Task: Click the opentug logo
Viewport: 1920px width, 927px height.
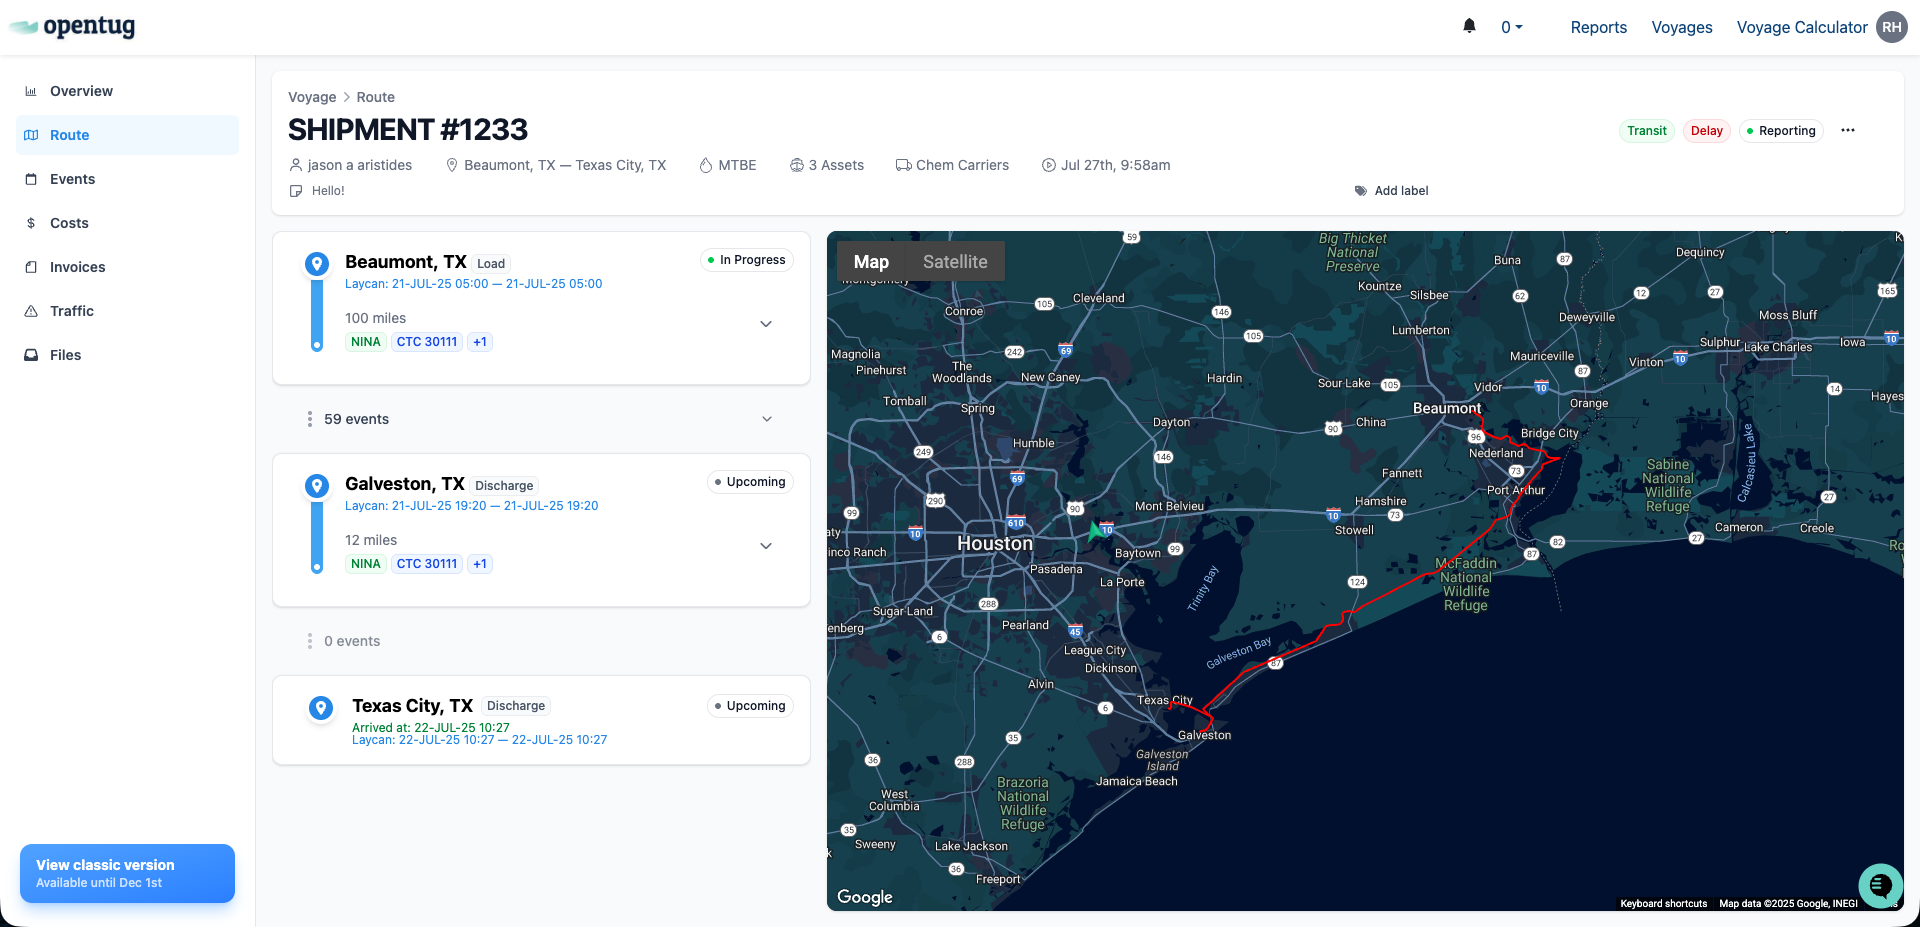Action: point(73,27)
